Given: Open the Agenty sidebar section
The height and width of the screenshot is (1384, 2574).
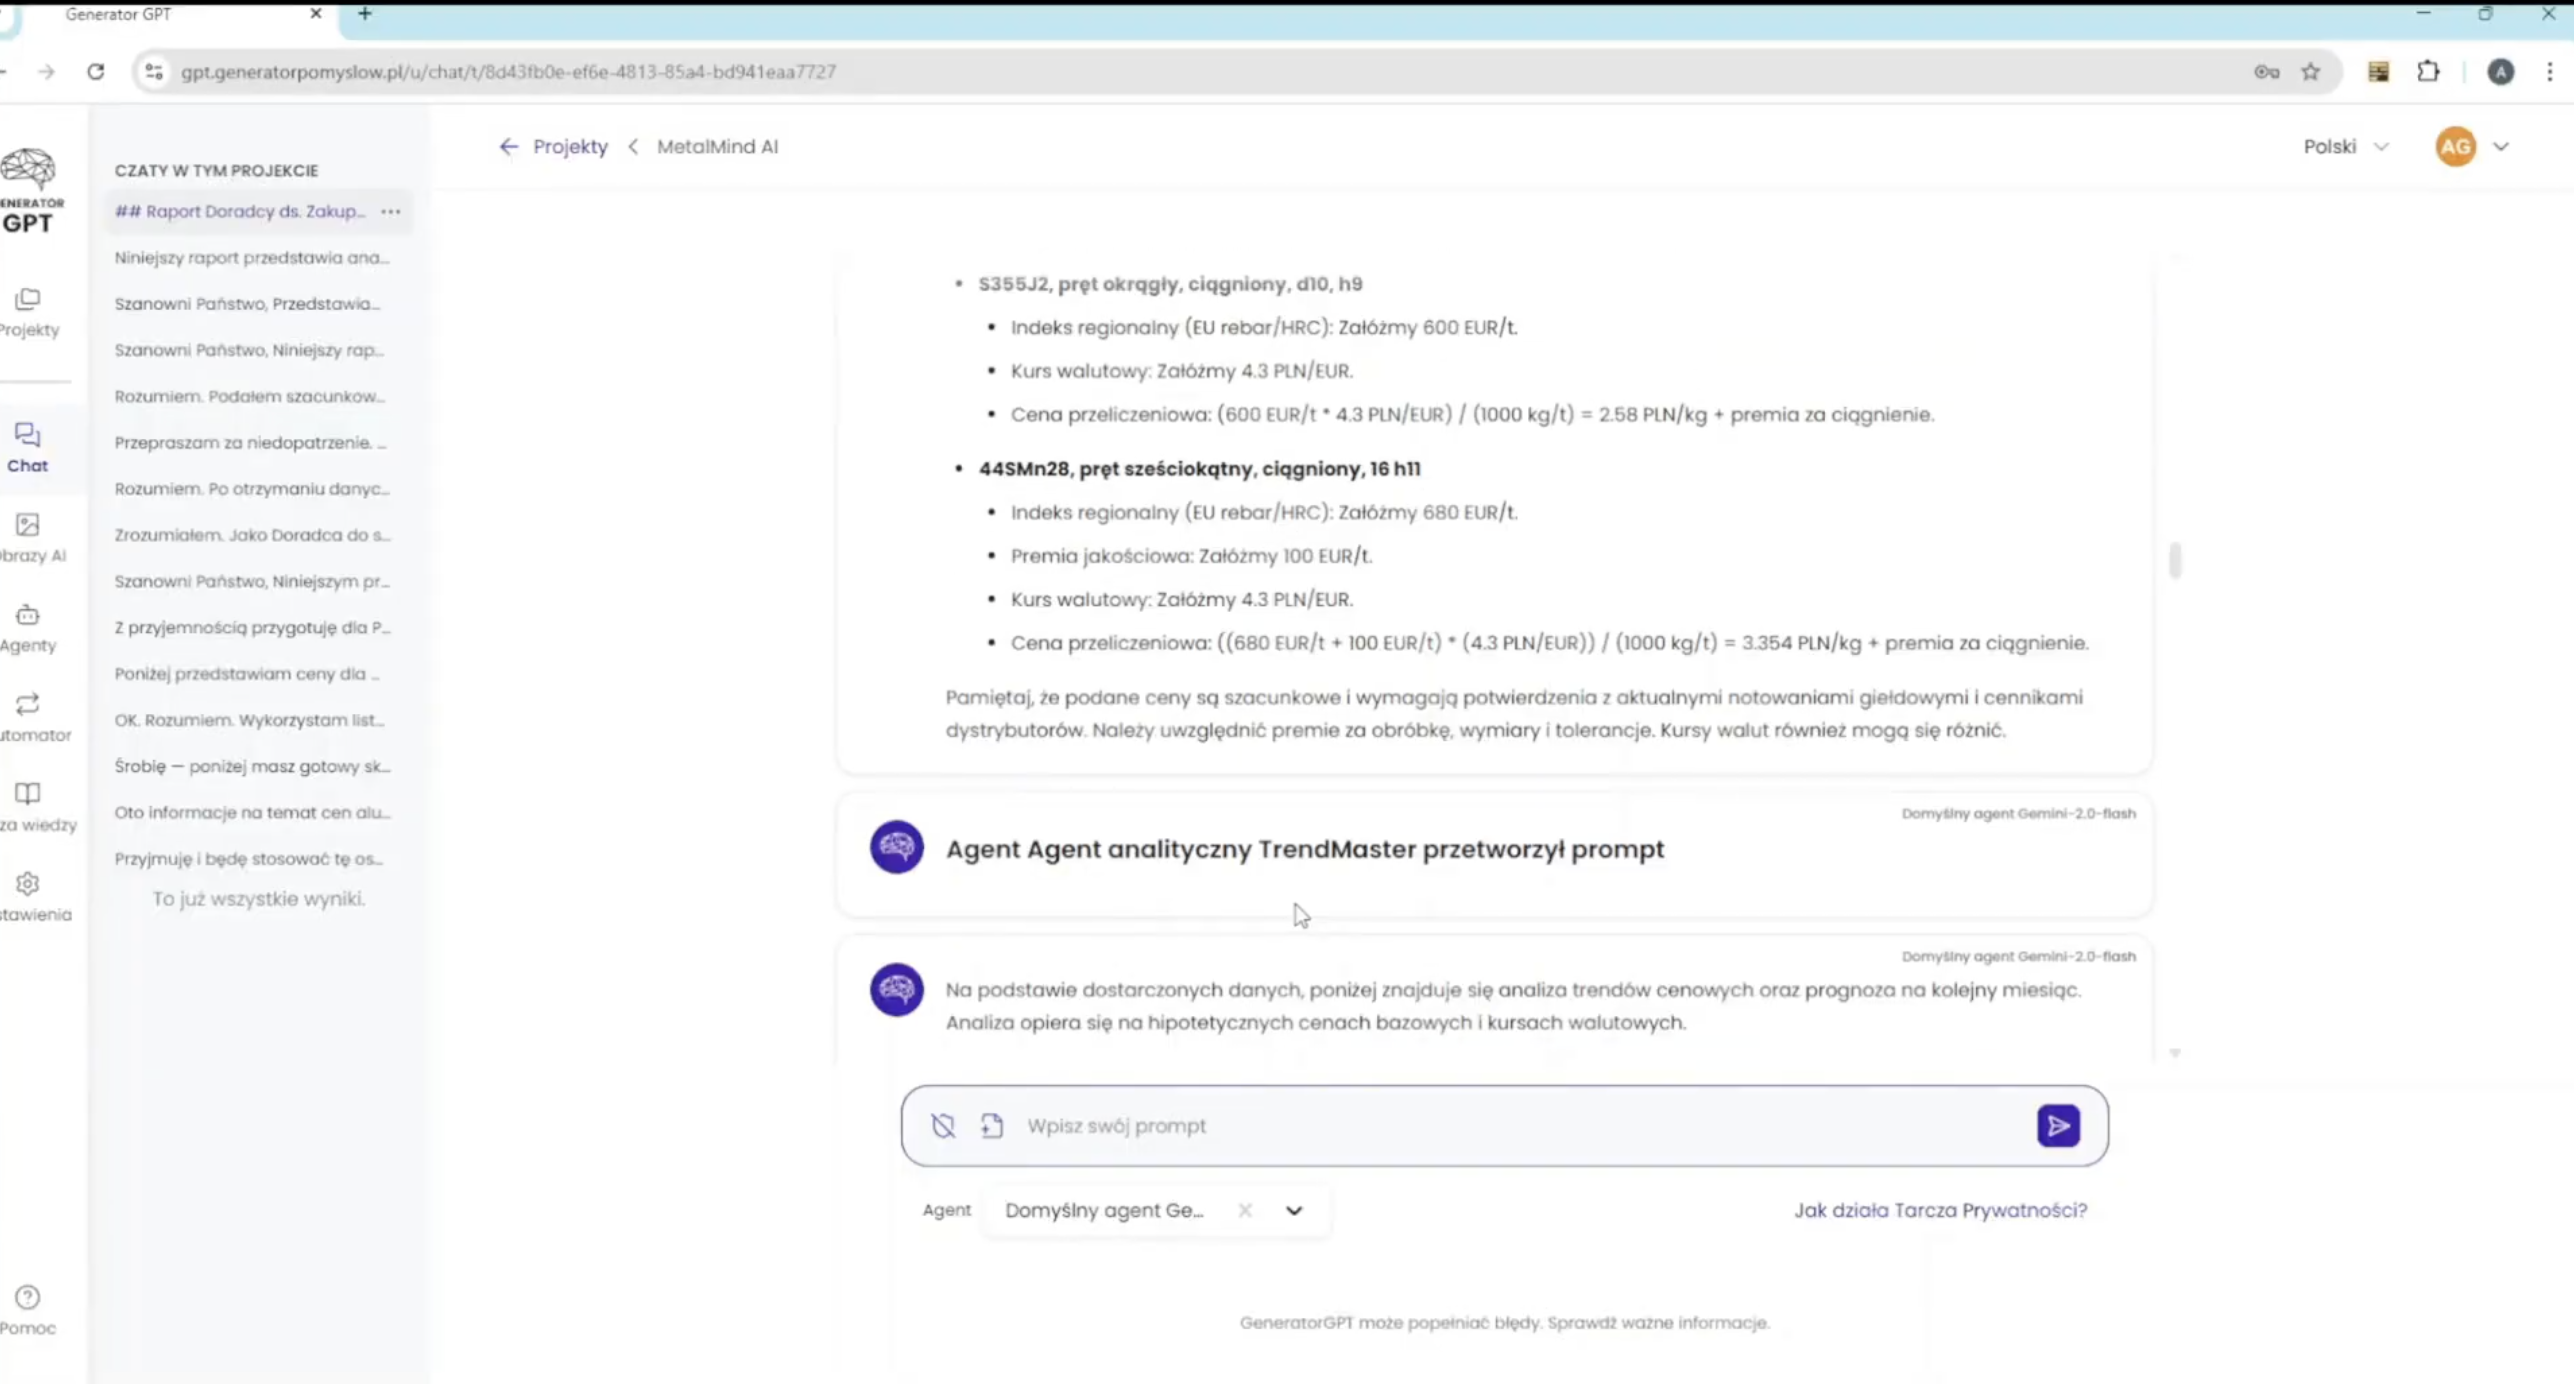Looking at the screenshot, I should coord(28,627).
